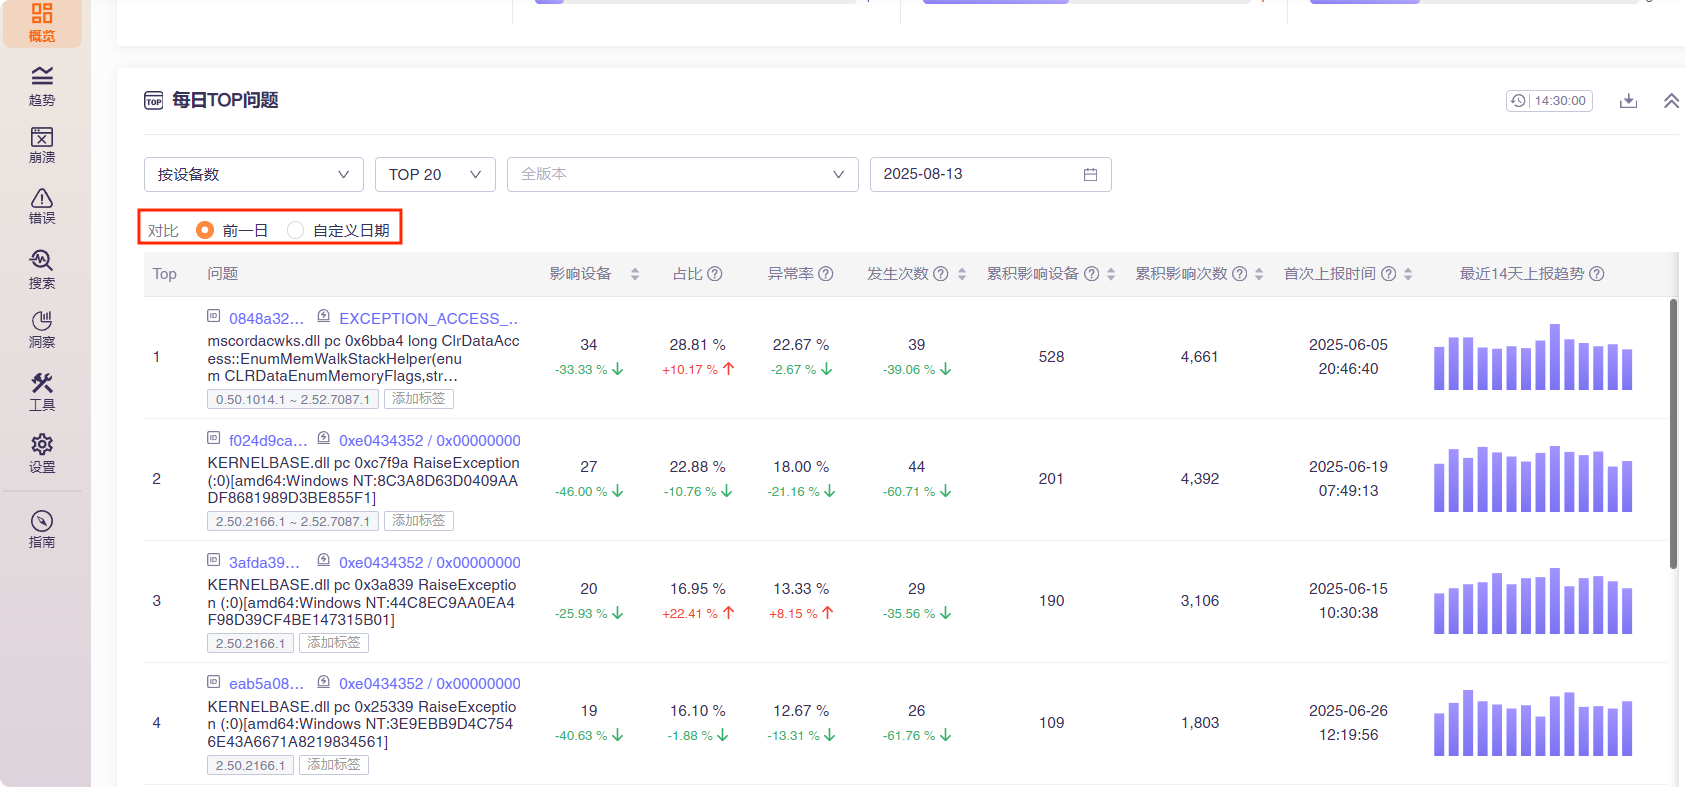This screenshot has height=787, width=1685.
Task: Open the 洞察 insights page in sidebar
Action: pos(42,329)
